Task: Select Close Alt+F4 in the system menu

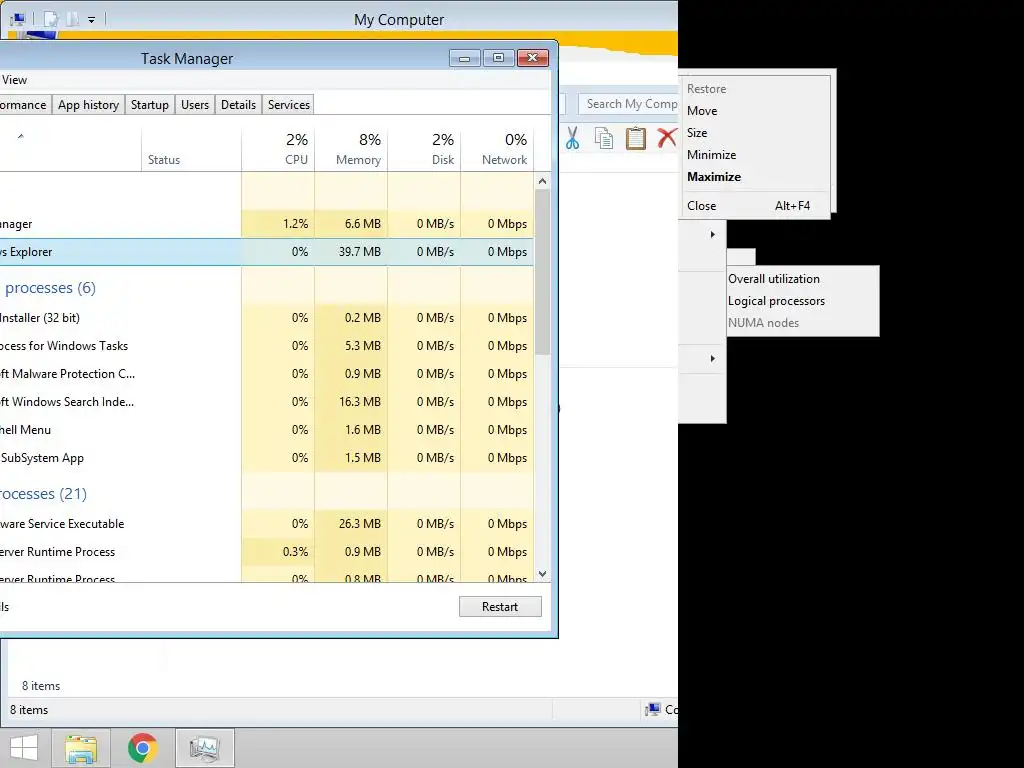Action: click(756, 206)
